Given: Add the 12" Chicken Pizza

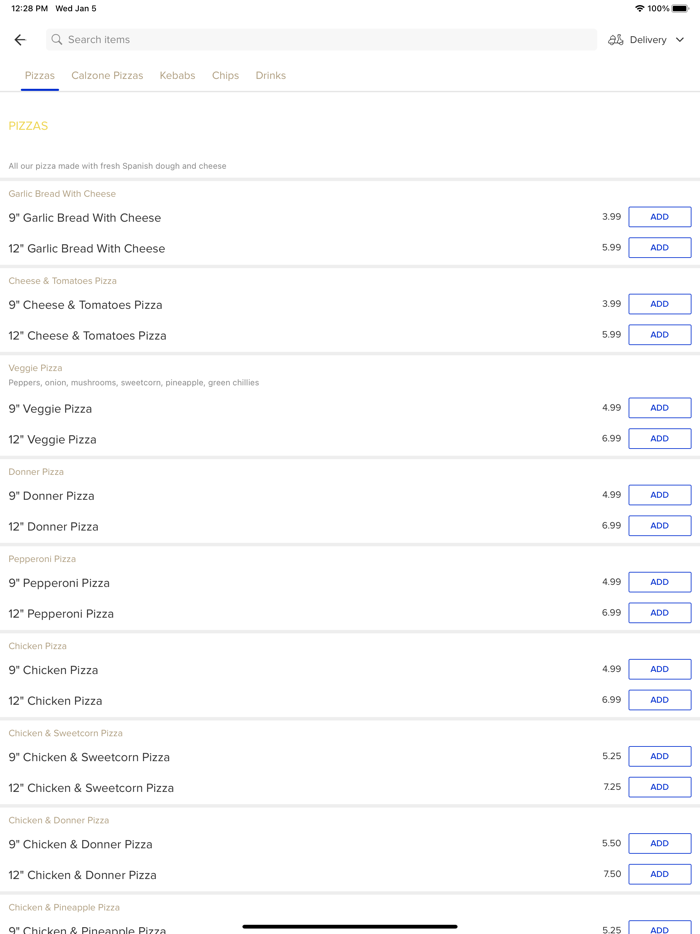Looking at the screenshot, I should coord(659,700).
